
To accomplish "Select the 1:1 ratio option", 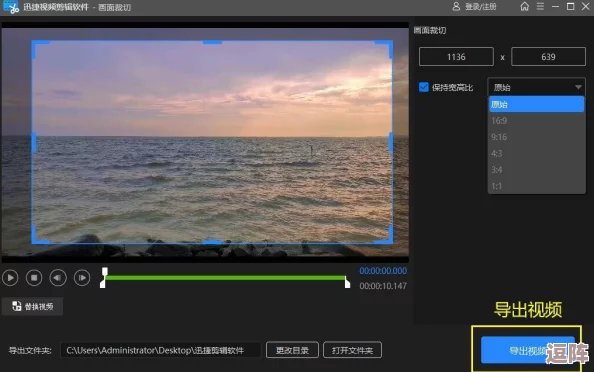I will [536, 186].
